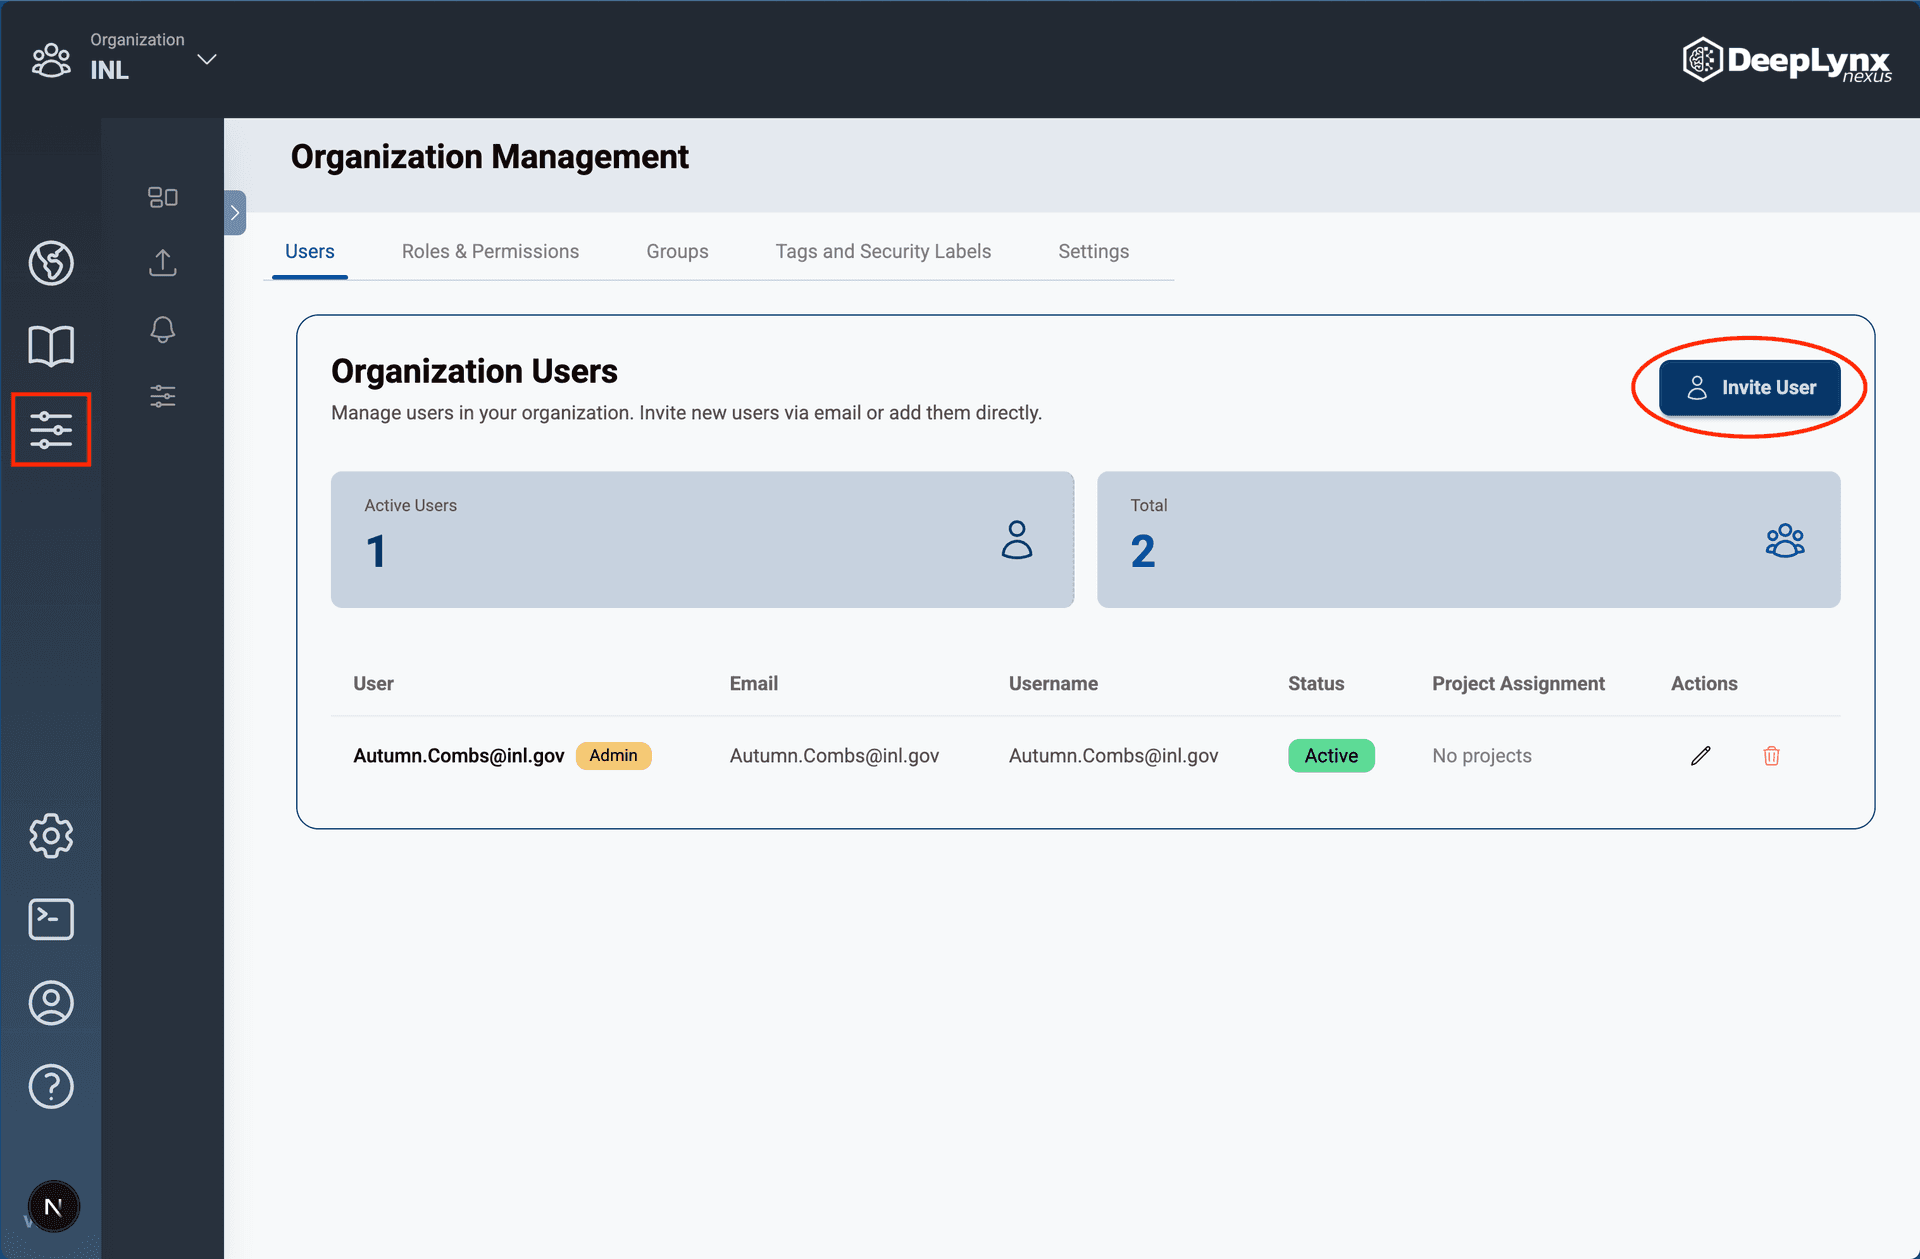Image resolution: width=1920 pixels, height=1259 pixels.
Task: Click the pencil icon to edit Autumn.Combs
Action: point(1700,756)
